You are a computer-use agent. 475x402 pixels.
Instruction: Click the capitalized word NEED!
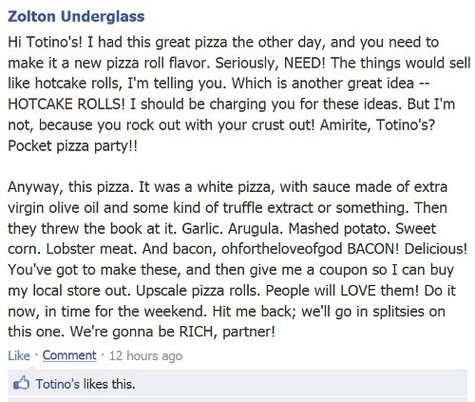click(304, 63)
